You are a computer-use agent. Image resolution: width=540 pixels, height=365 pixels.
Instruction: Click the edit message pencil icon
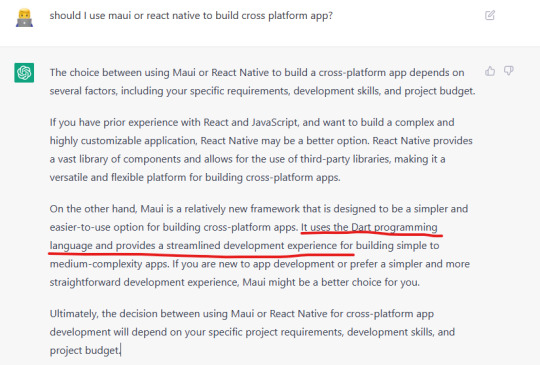pos(490,15)
